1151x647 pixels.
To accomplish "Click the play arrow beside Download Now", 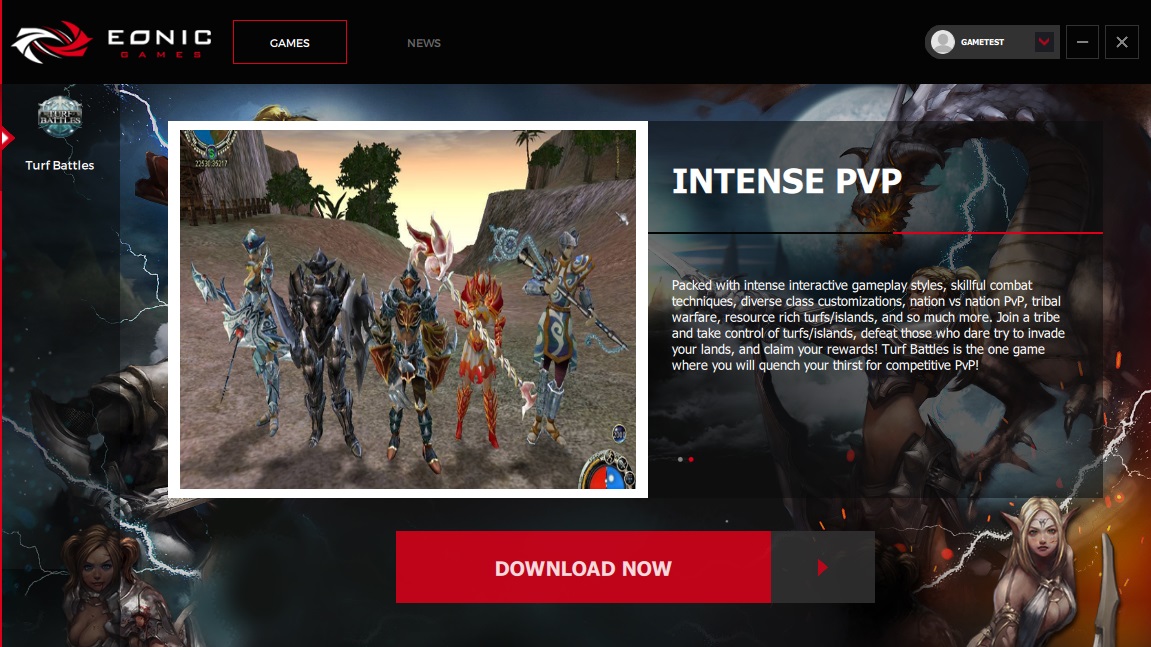I will click(823, 567).
